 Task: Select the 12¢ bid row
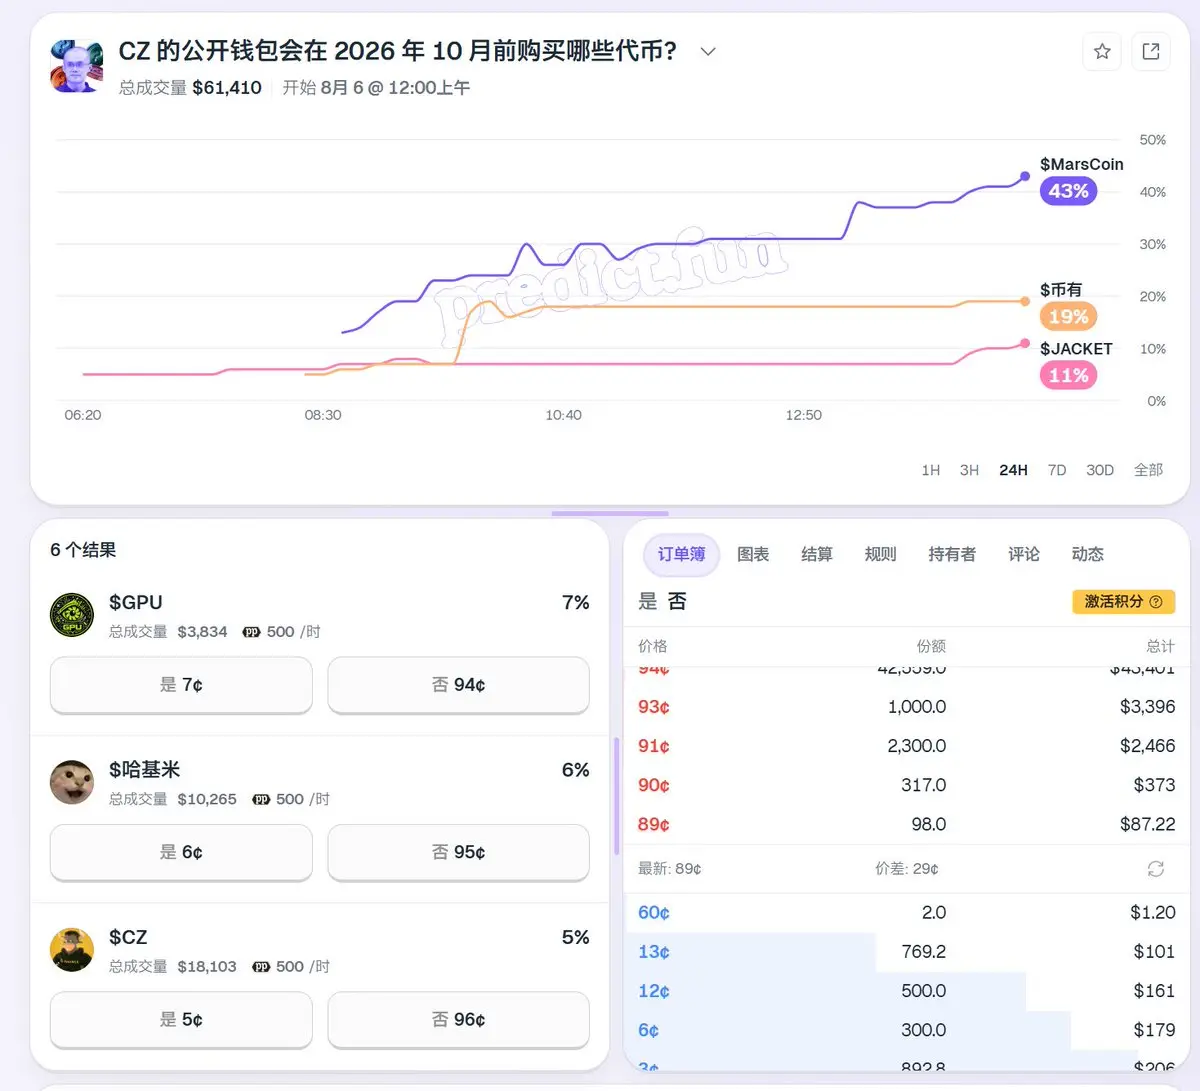[x=906, y=991]
